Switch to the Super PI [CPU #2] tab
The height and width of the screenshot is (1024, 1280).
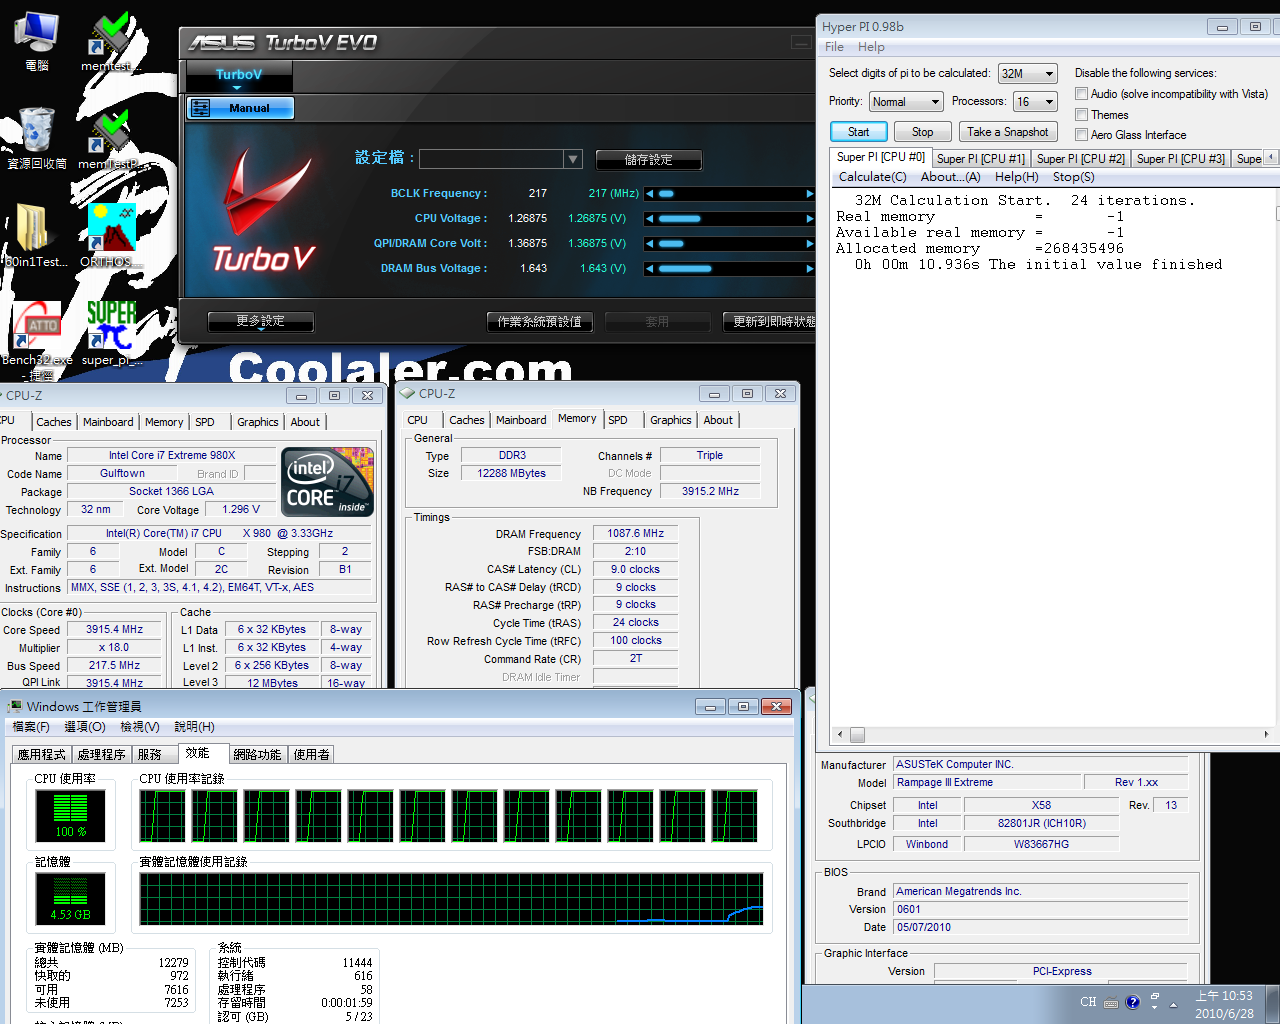click(x=1080, y=158)
